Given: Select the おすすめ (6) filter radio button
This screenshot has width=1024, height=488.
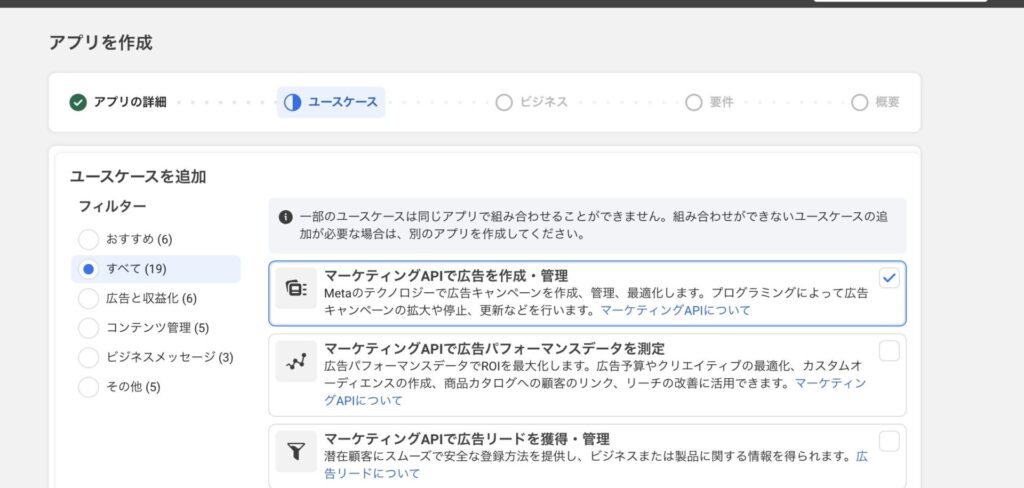Looking at the screenshot, I should pos(89,240).
